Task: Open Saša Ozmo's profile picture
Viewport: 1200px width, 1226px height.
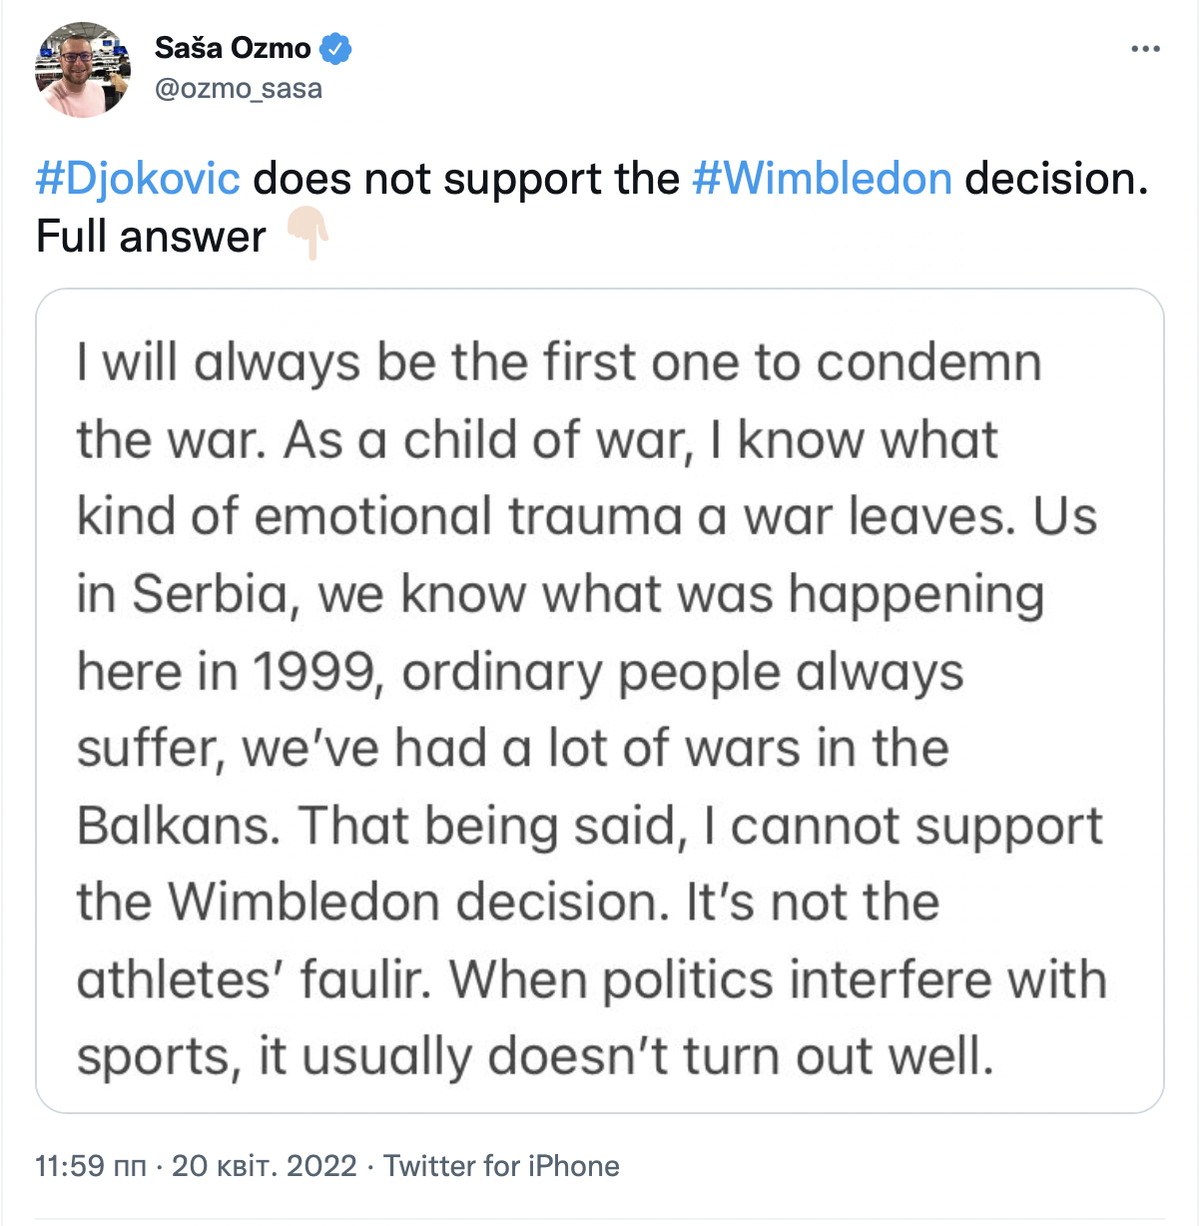Action: [x=83, y=69]
